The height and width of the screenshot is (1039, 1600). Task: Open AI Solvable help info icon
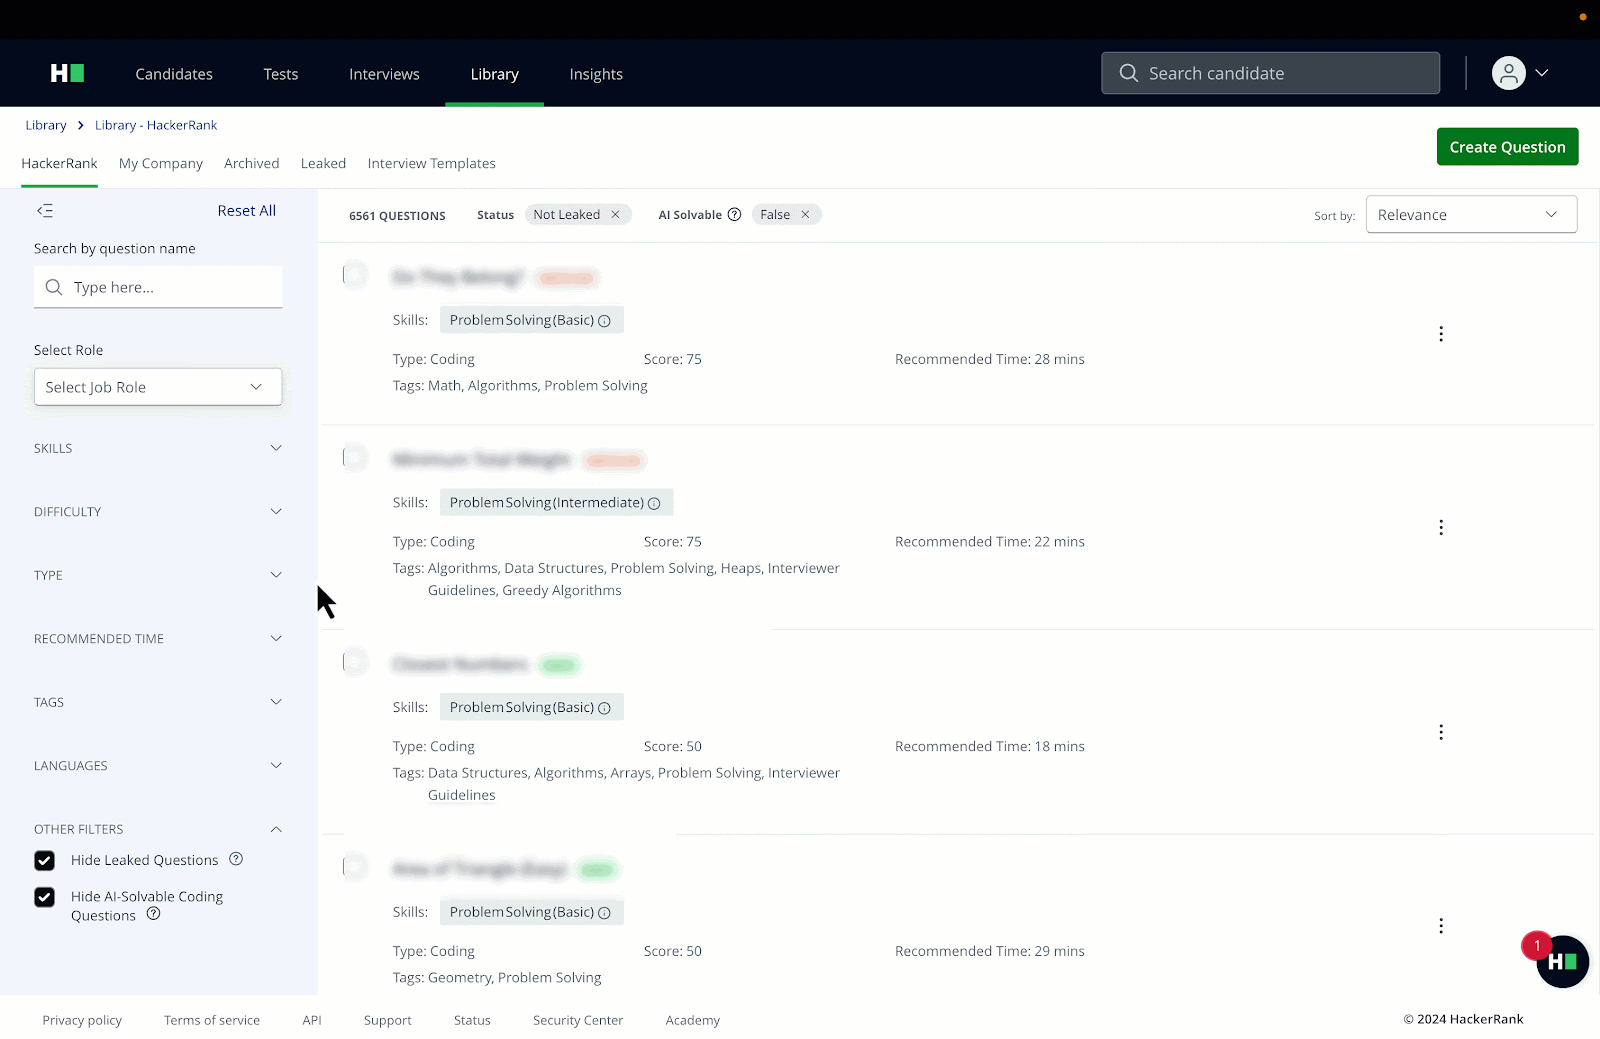tap(734, 214)
